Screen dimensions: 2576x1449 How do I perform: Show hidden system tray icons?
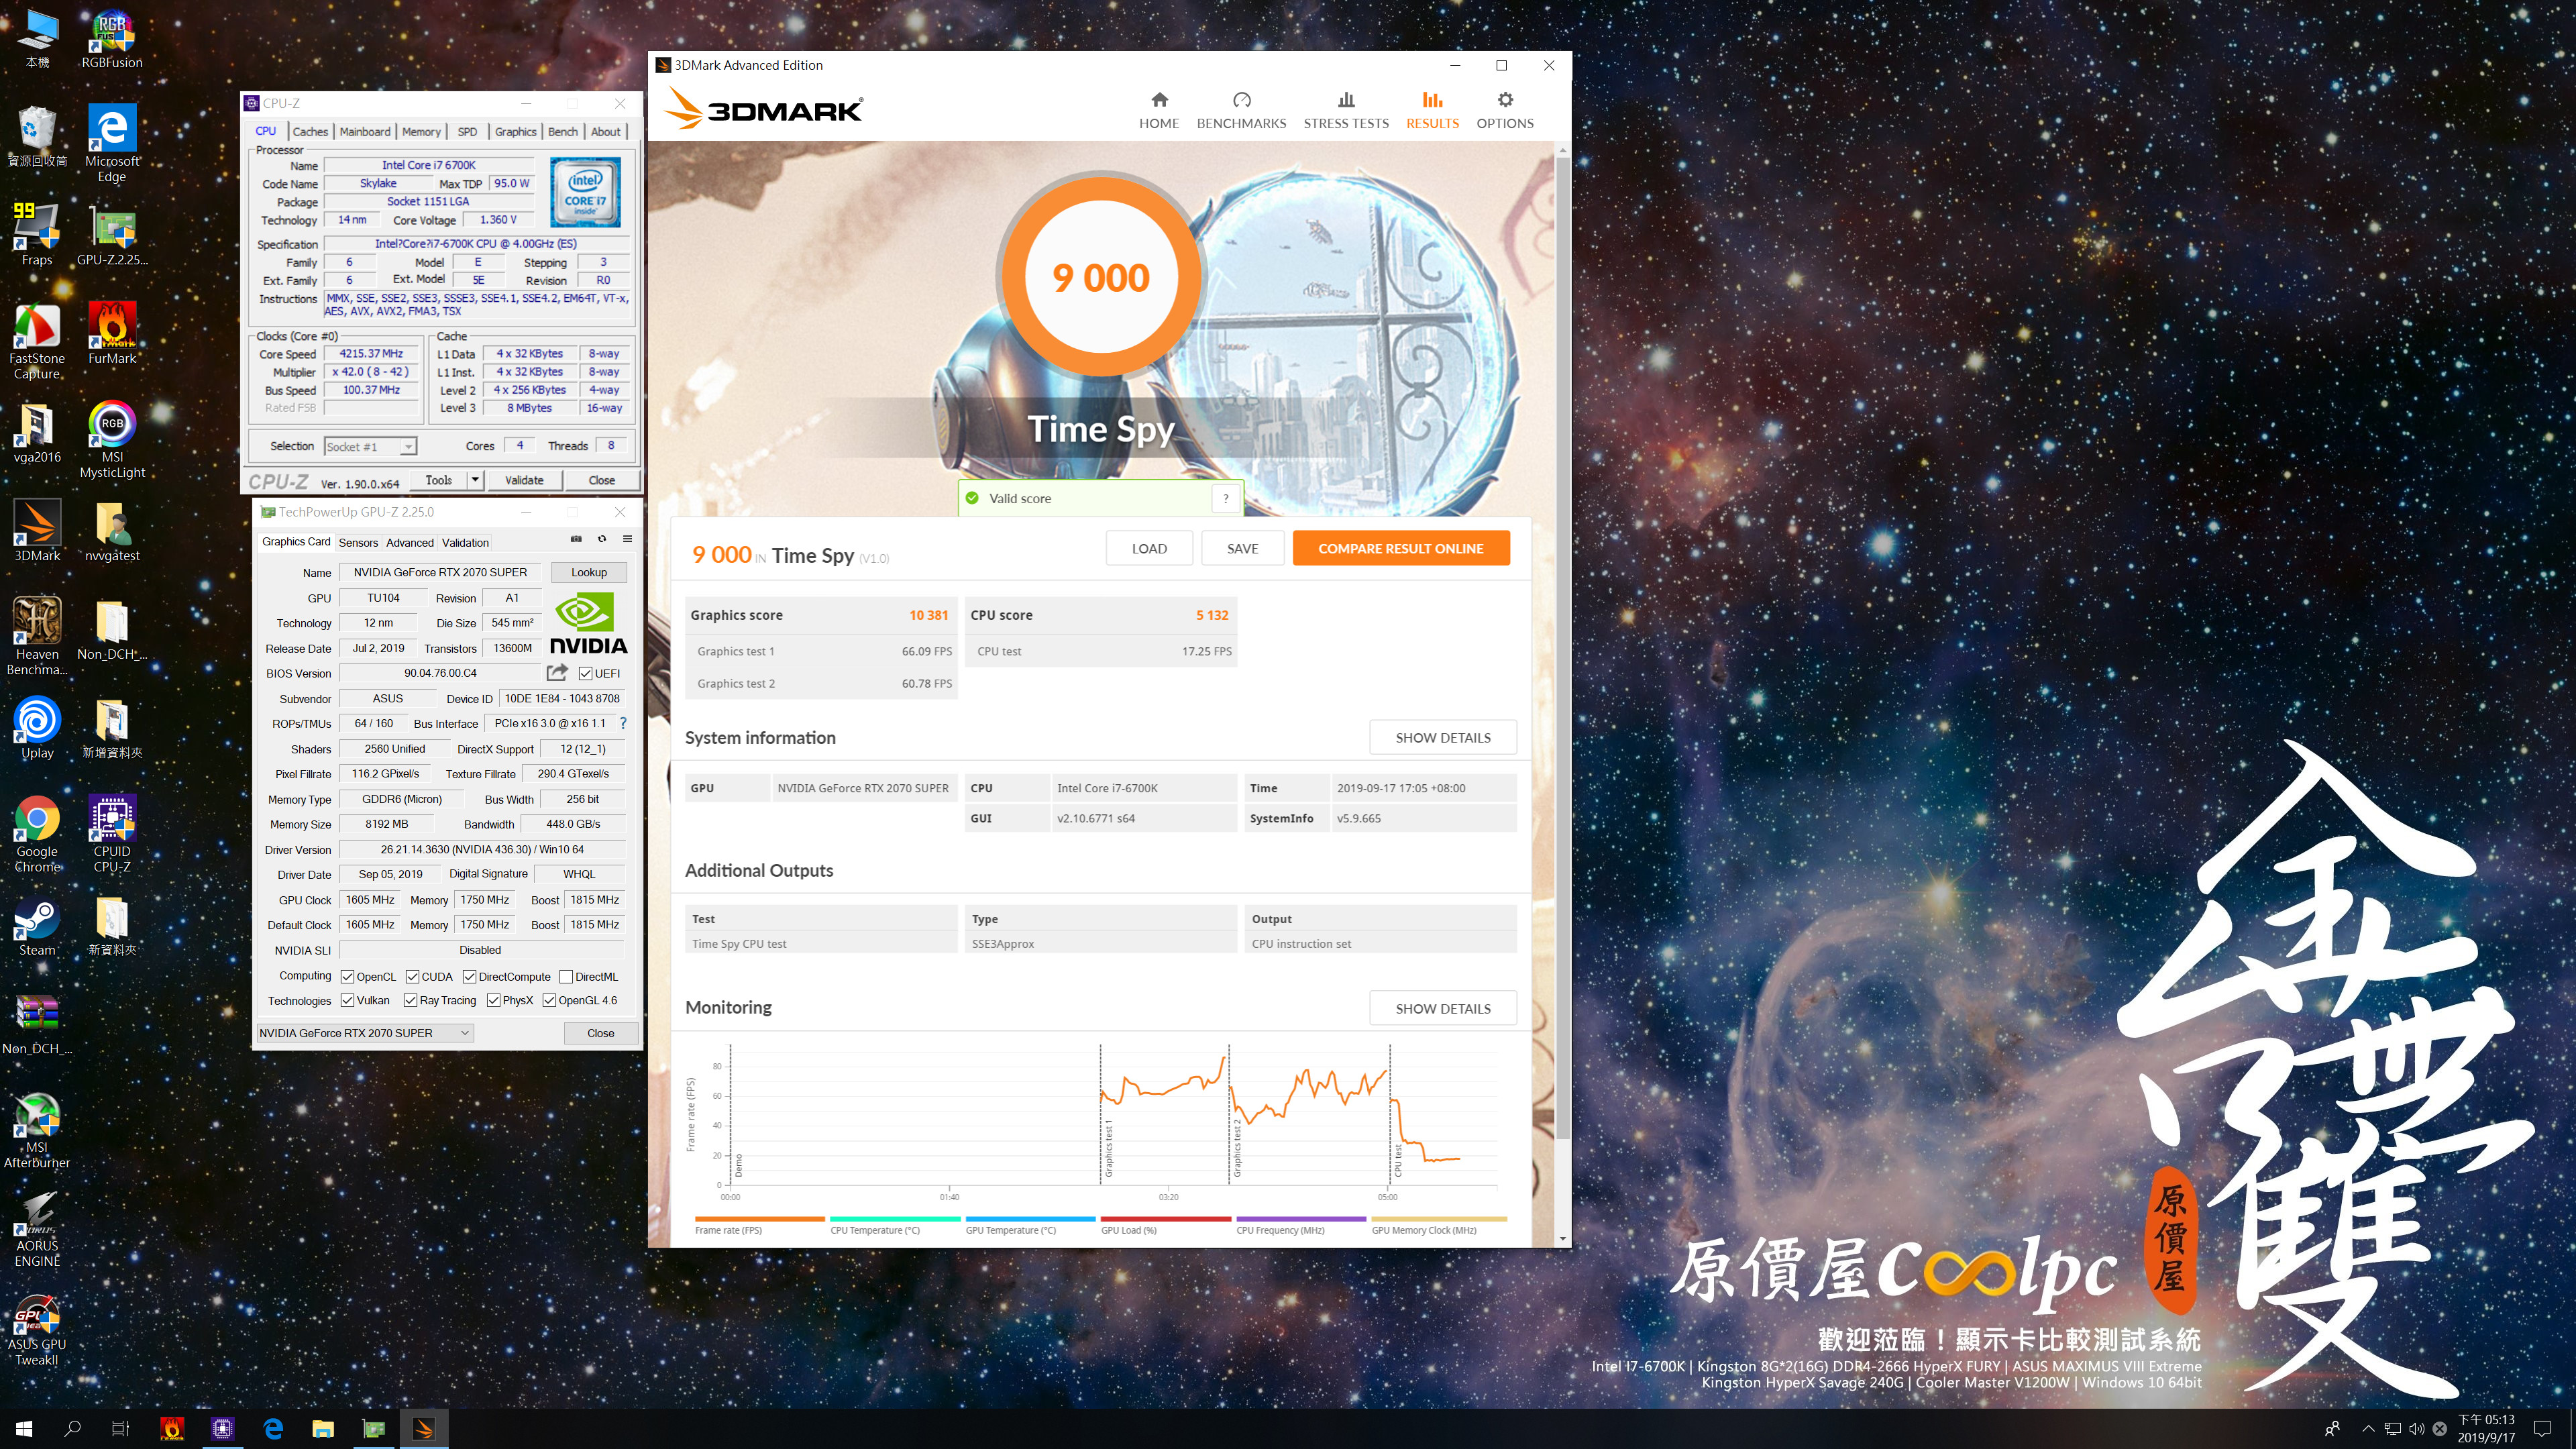(2367, 1428)
